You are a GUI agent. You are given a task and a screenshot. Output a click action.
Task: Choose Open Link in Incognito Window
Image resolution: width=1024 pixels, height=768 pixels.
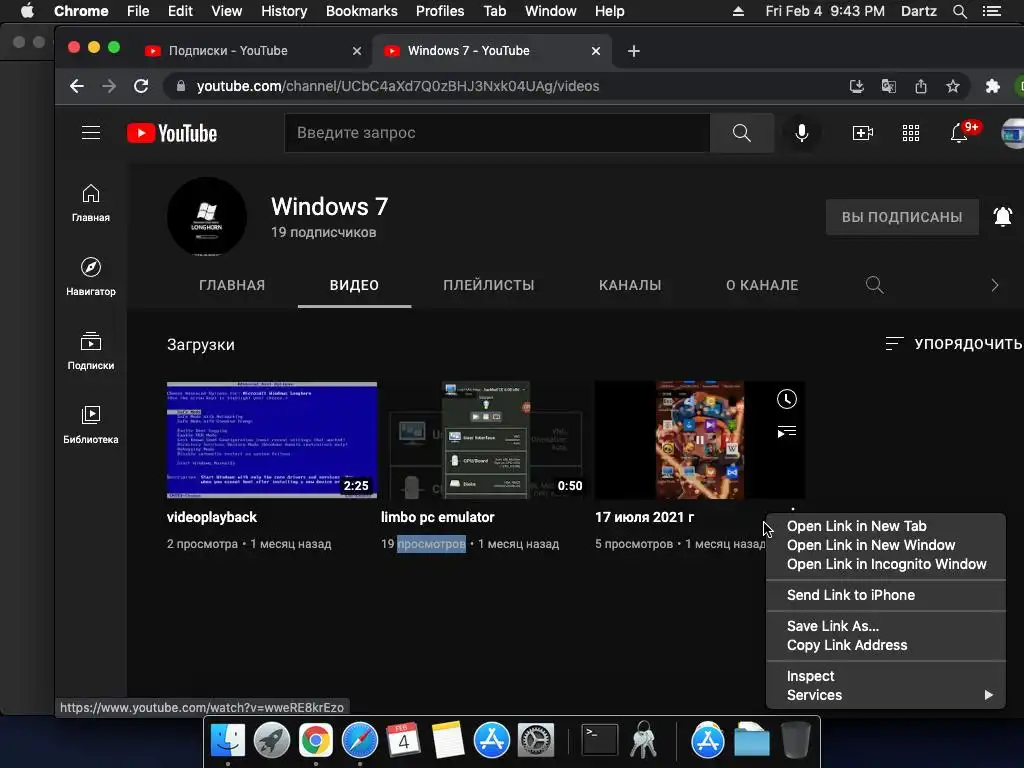[886, 564]
